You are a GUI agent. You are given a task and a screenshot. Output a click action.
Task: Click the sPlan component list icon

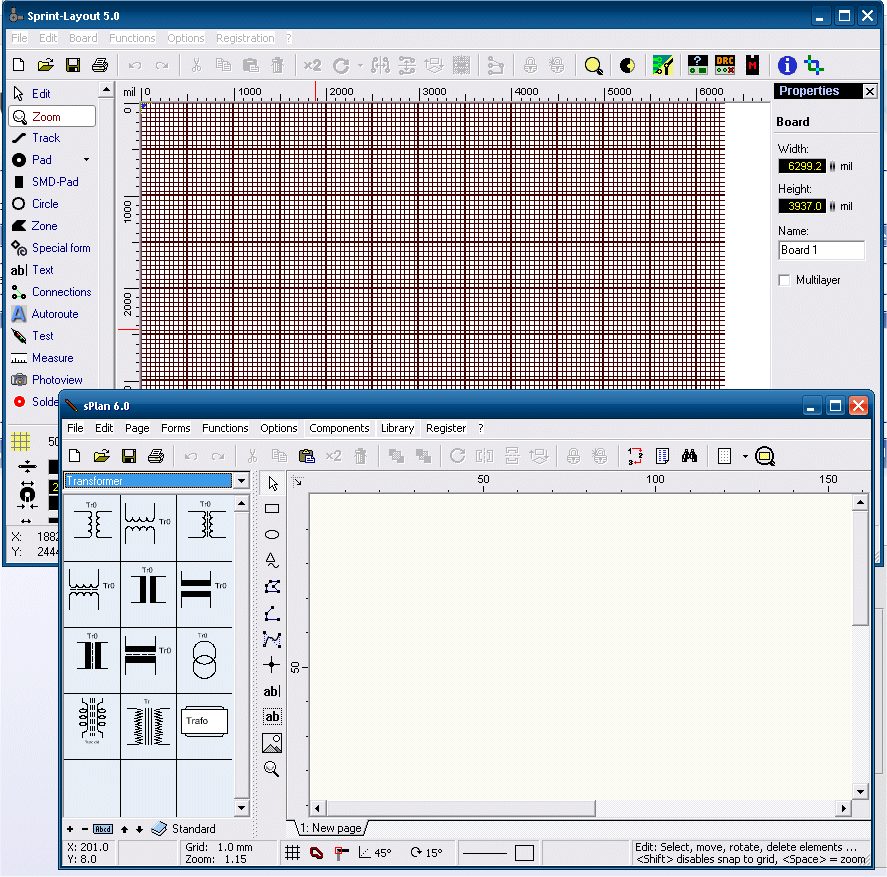(662, 457)
